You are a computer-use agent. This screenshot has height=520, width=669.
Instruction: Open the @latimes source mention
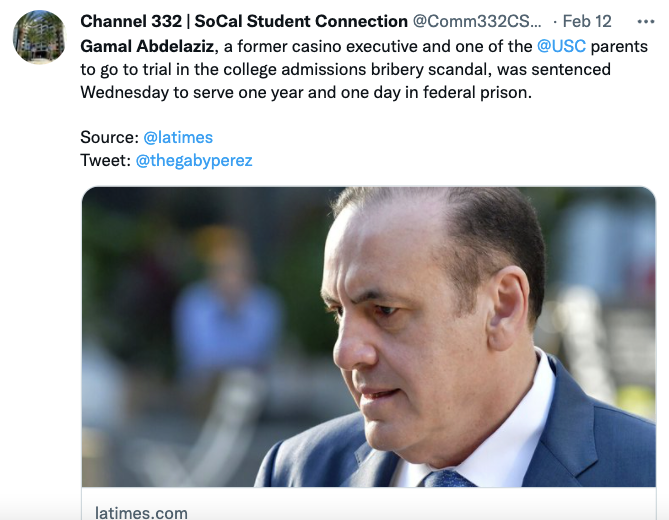coord(178,137)
